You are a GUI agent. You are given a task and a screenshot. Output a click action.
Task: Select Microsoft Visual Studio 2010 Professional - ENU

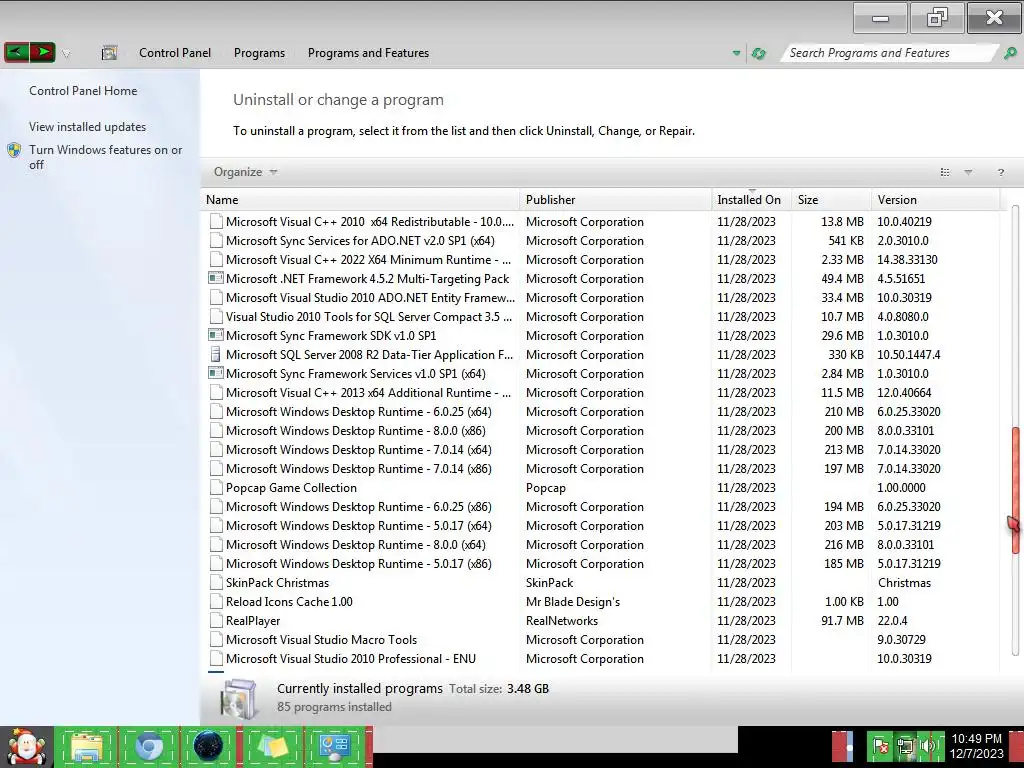tap(601, 658)
